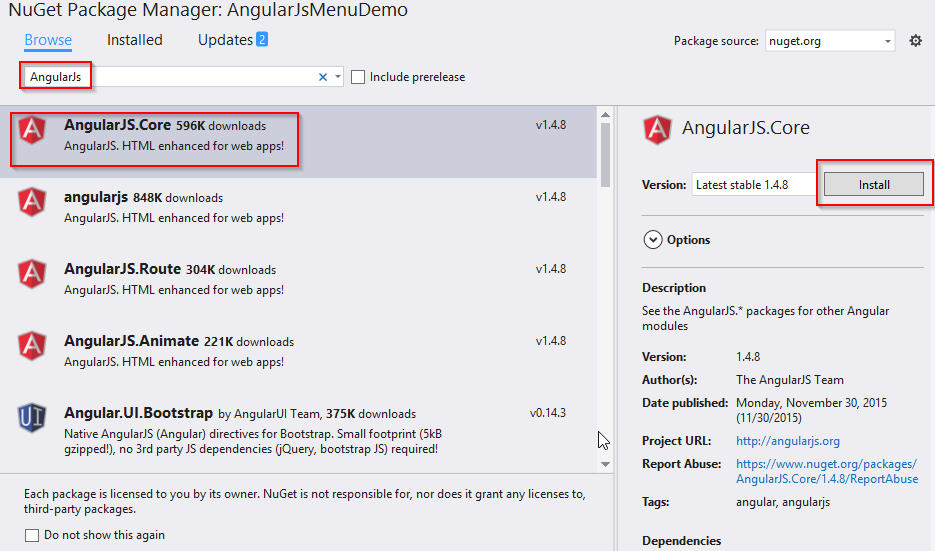Click the Report Abuse nuget.org link
This screenshot has height=551, width=935.
pos(826,471)
